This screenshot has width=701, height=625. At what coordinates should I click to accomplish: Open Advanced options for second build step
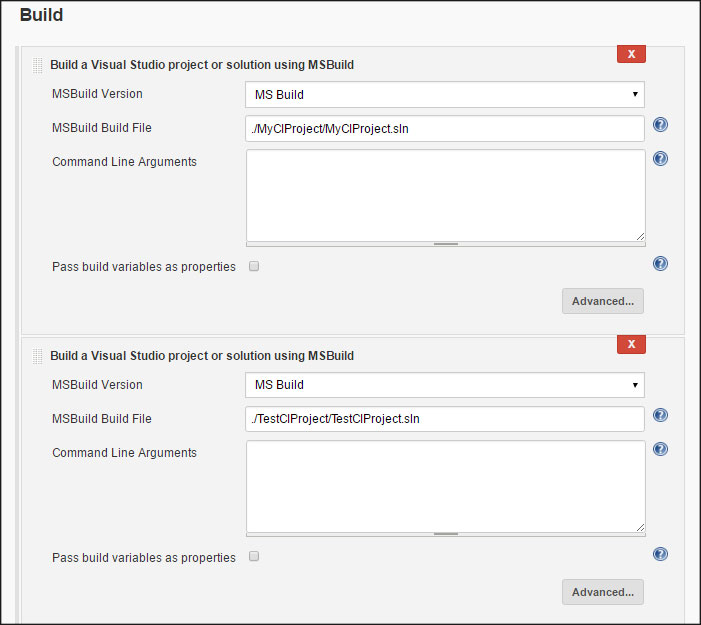pos(603,592)
